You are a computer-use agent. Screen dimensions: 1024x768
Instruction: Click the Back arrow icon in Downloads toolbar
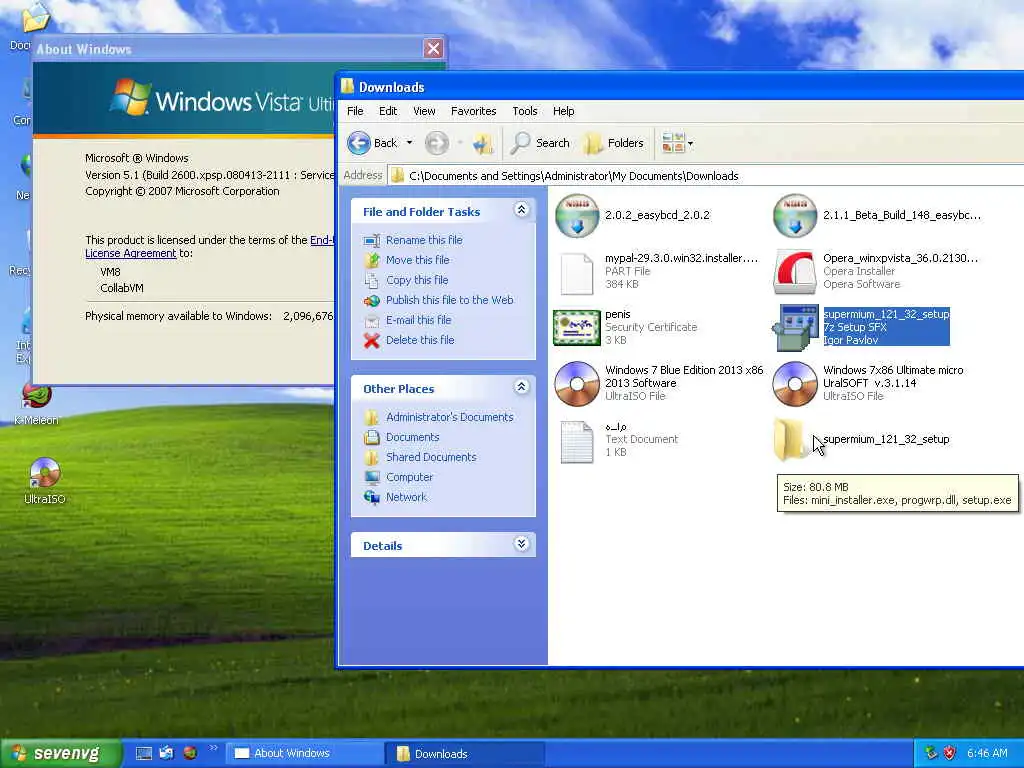click(x=359, y=143)
